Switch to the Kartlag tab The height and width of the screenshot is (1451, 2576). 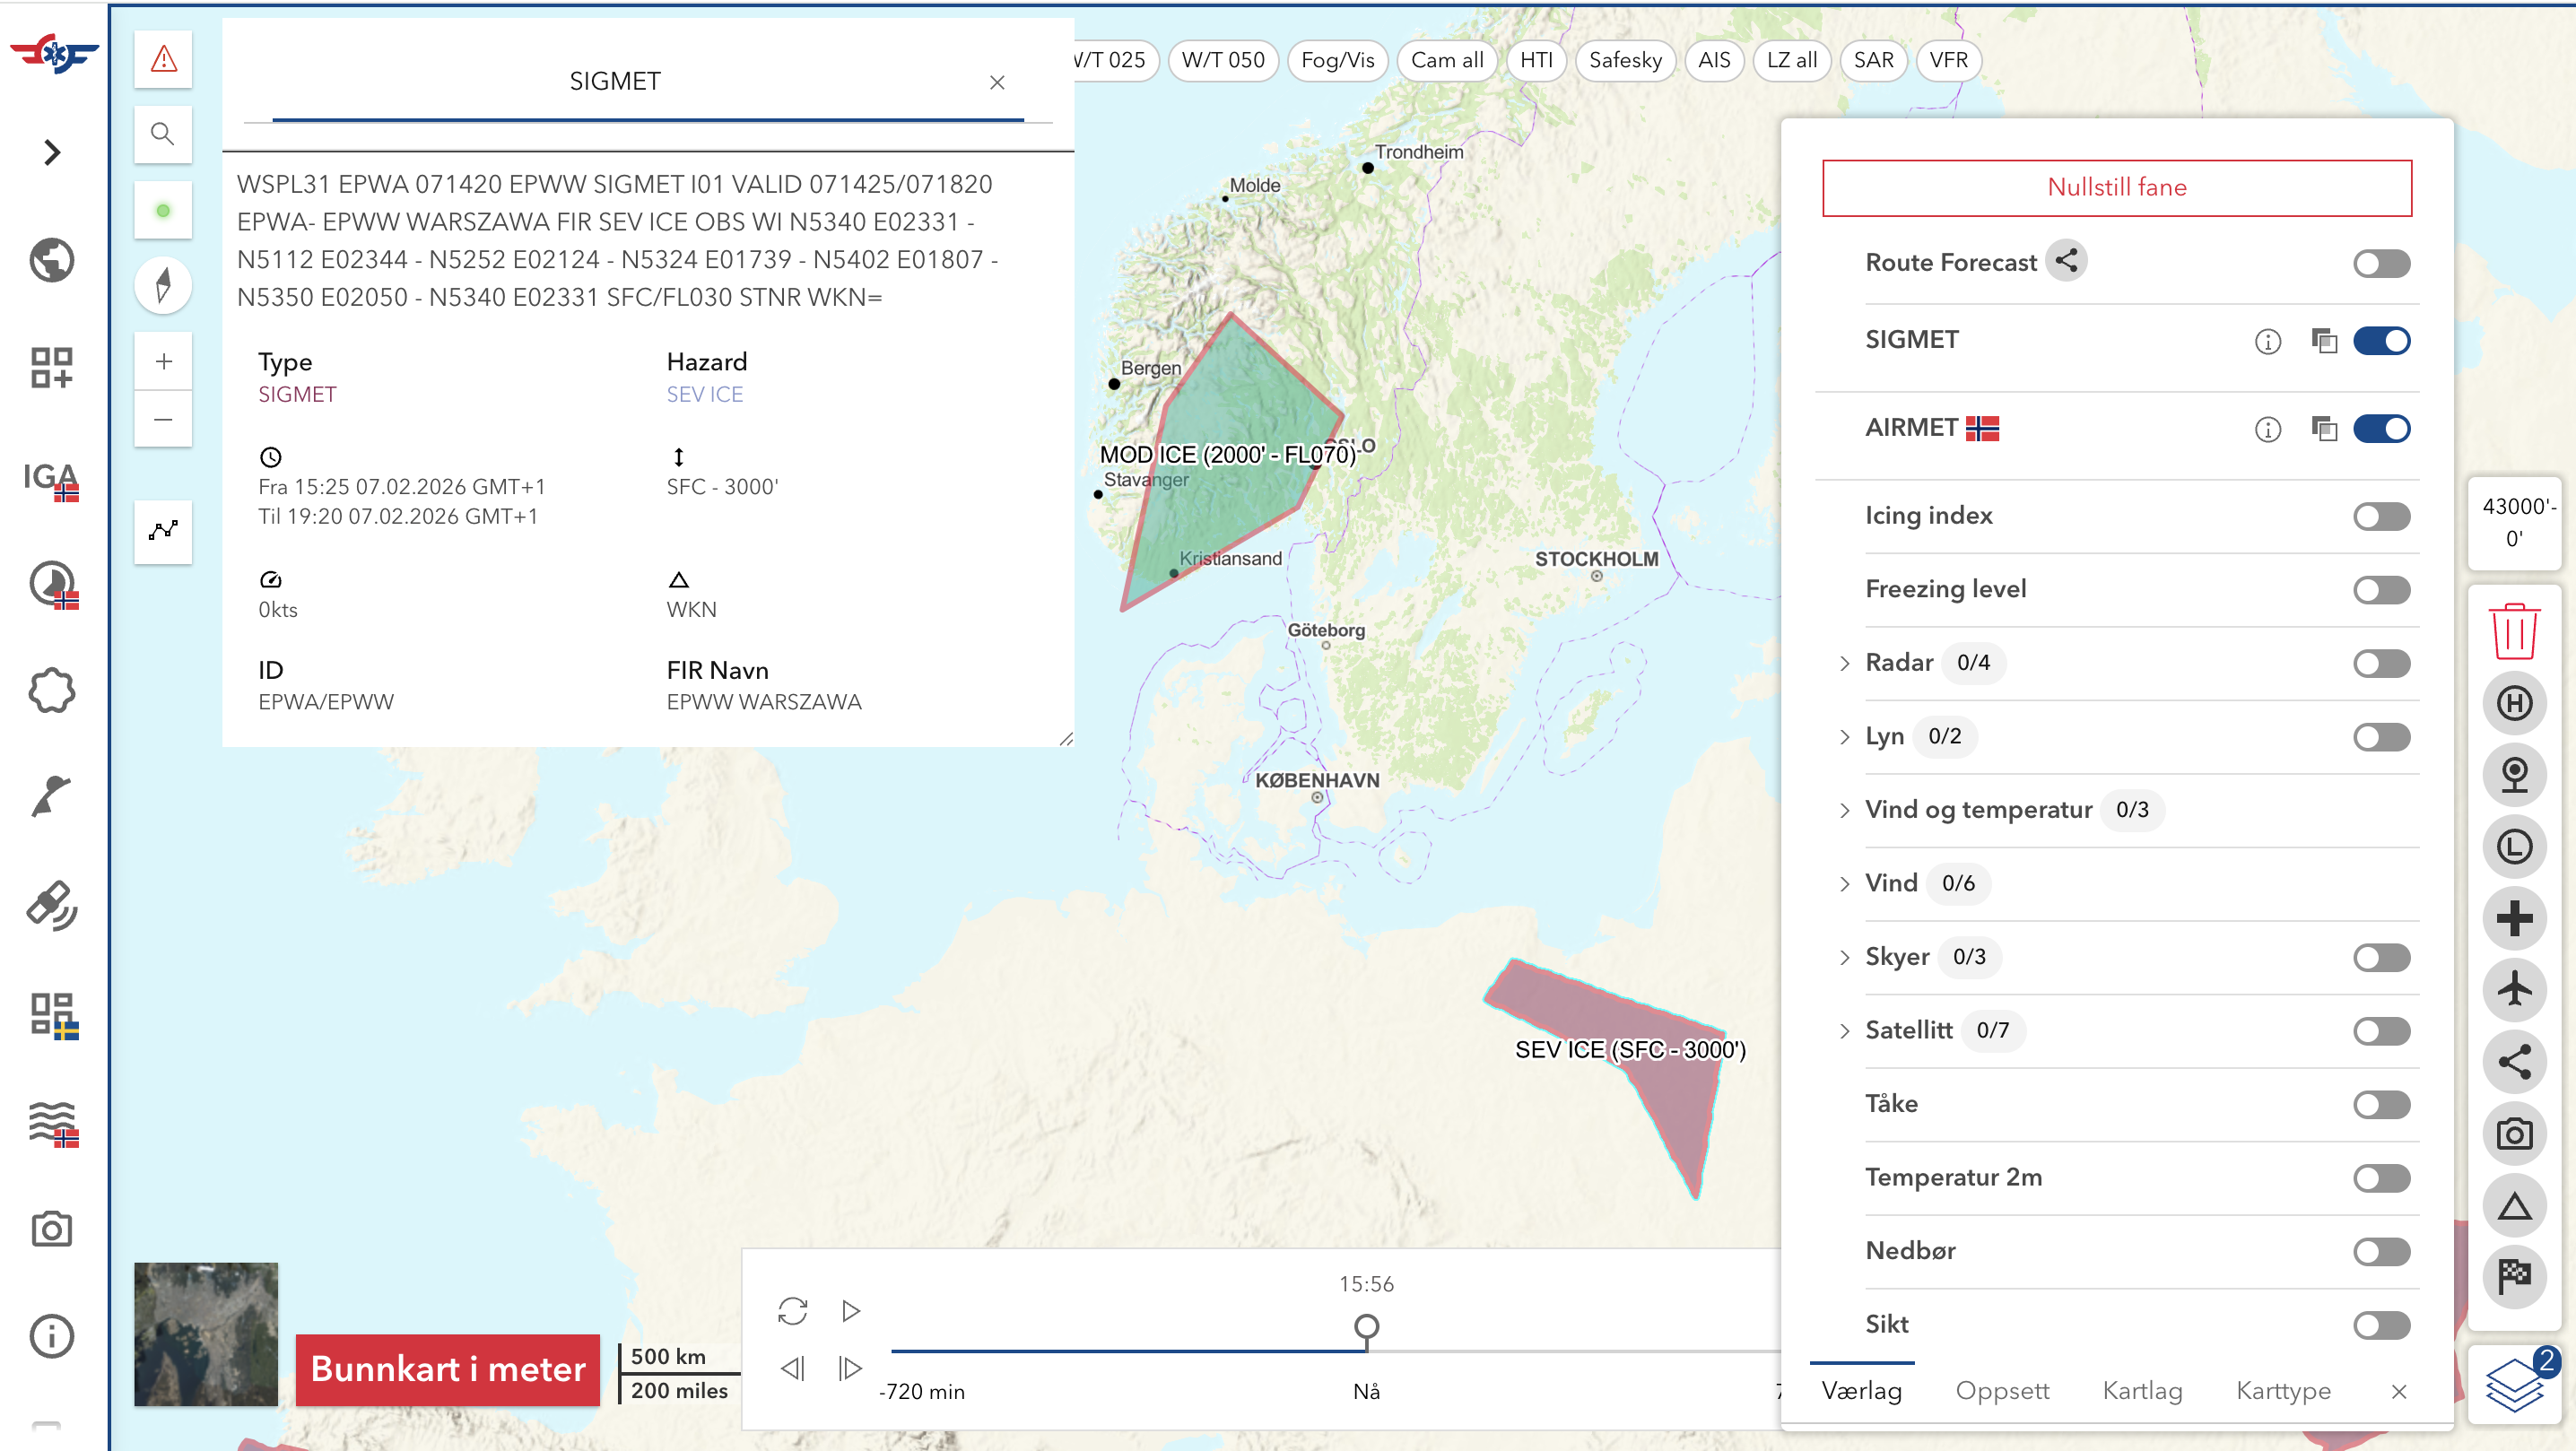pyautogui.click(x=2142, y=1390)
